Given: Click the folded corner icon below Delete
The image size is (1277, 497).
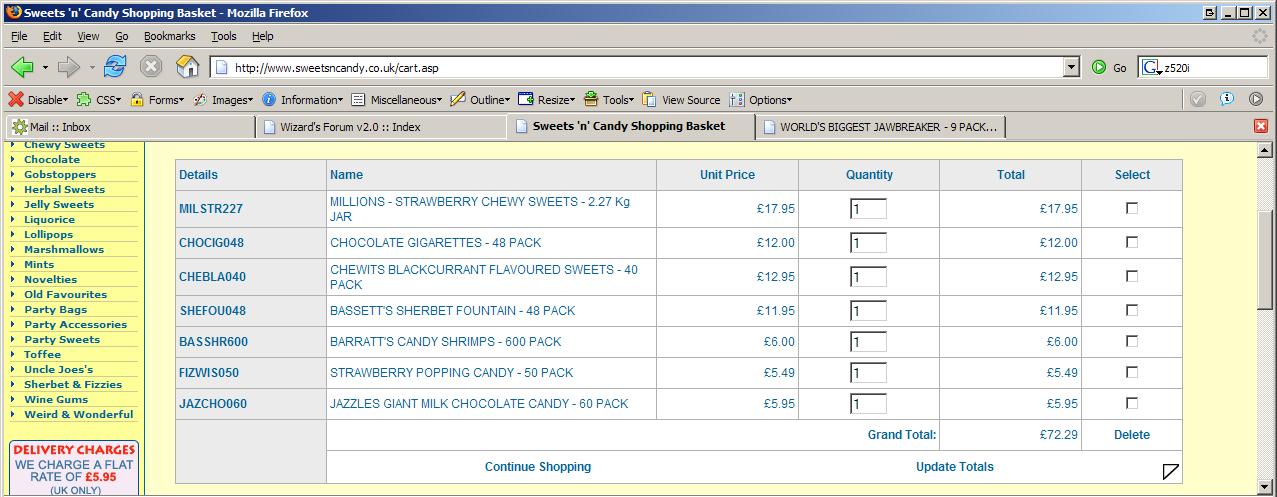Looking at the screenshot, I should 1171,471.
